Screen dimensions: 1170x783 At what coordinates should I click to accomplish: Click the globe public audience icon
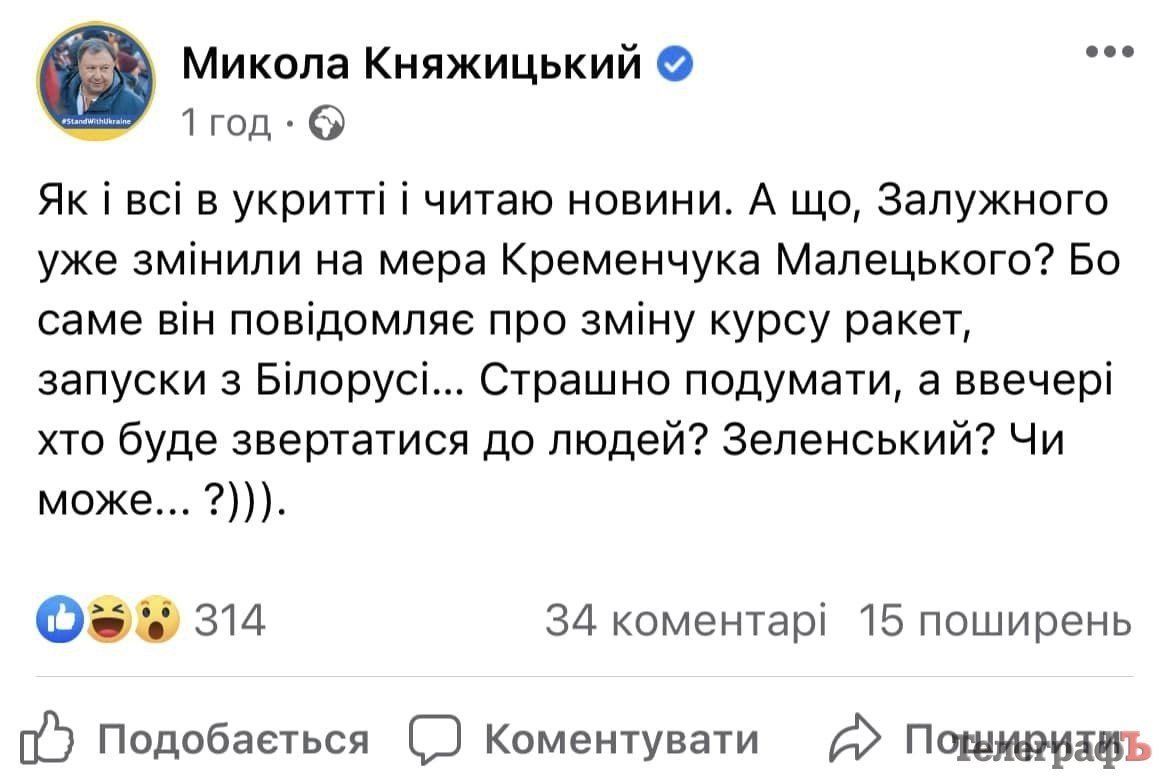(327, 122)
